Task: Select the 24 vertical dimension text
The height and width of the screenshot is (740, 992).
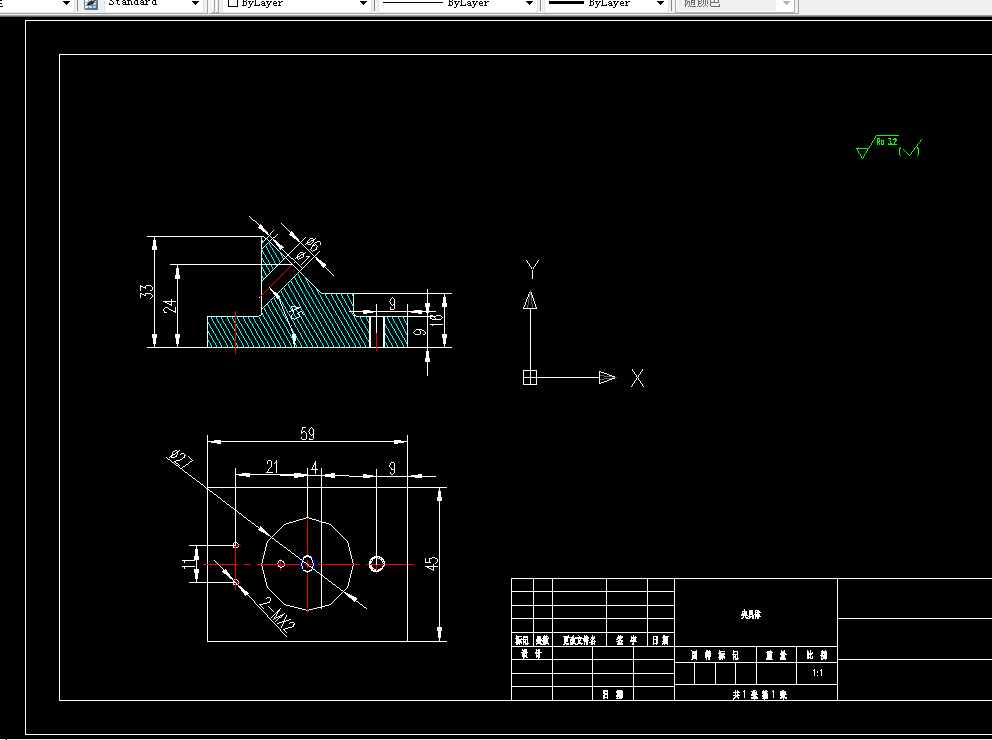Action: [x=170, y=306]
